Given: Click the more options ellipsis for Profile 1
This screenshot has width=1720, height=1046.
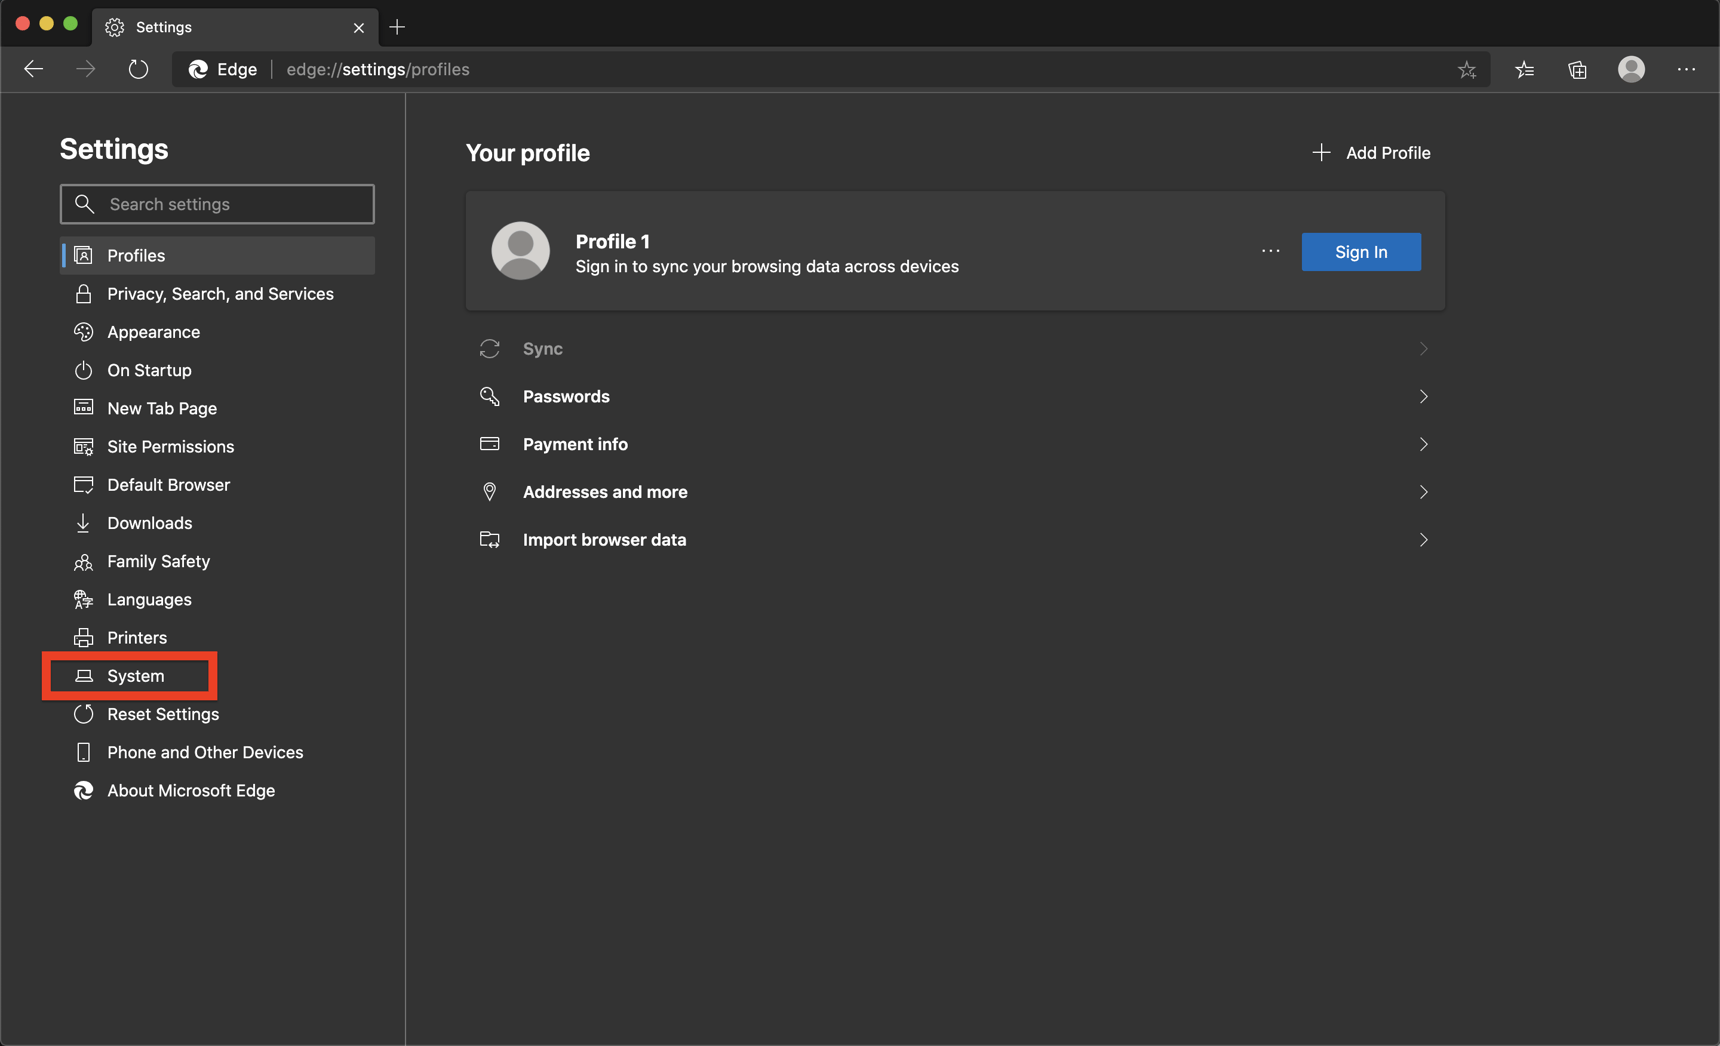Looking at the screenshot, I should 1270,251.
